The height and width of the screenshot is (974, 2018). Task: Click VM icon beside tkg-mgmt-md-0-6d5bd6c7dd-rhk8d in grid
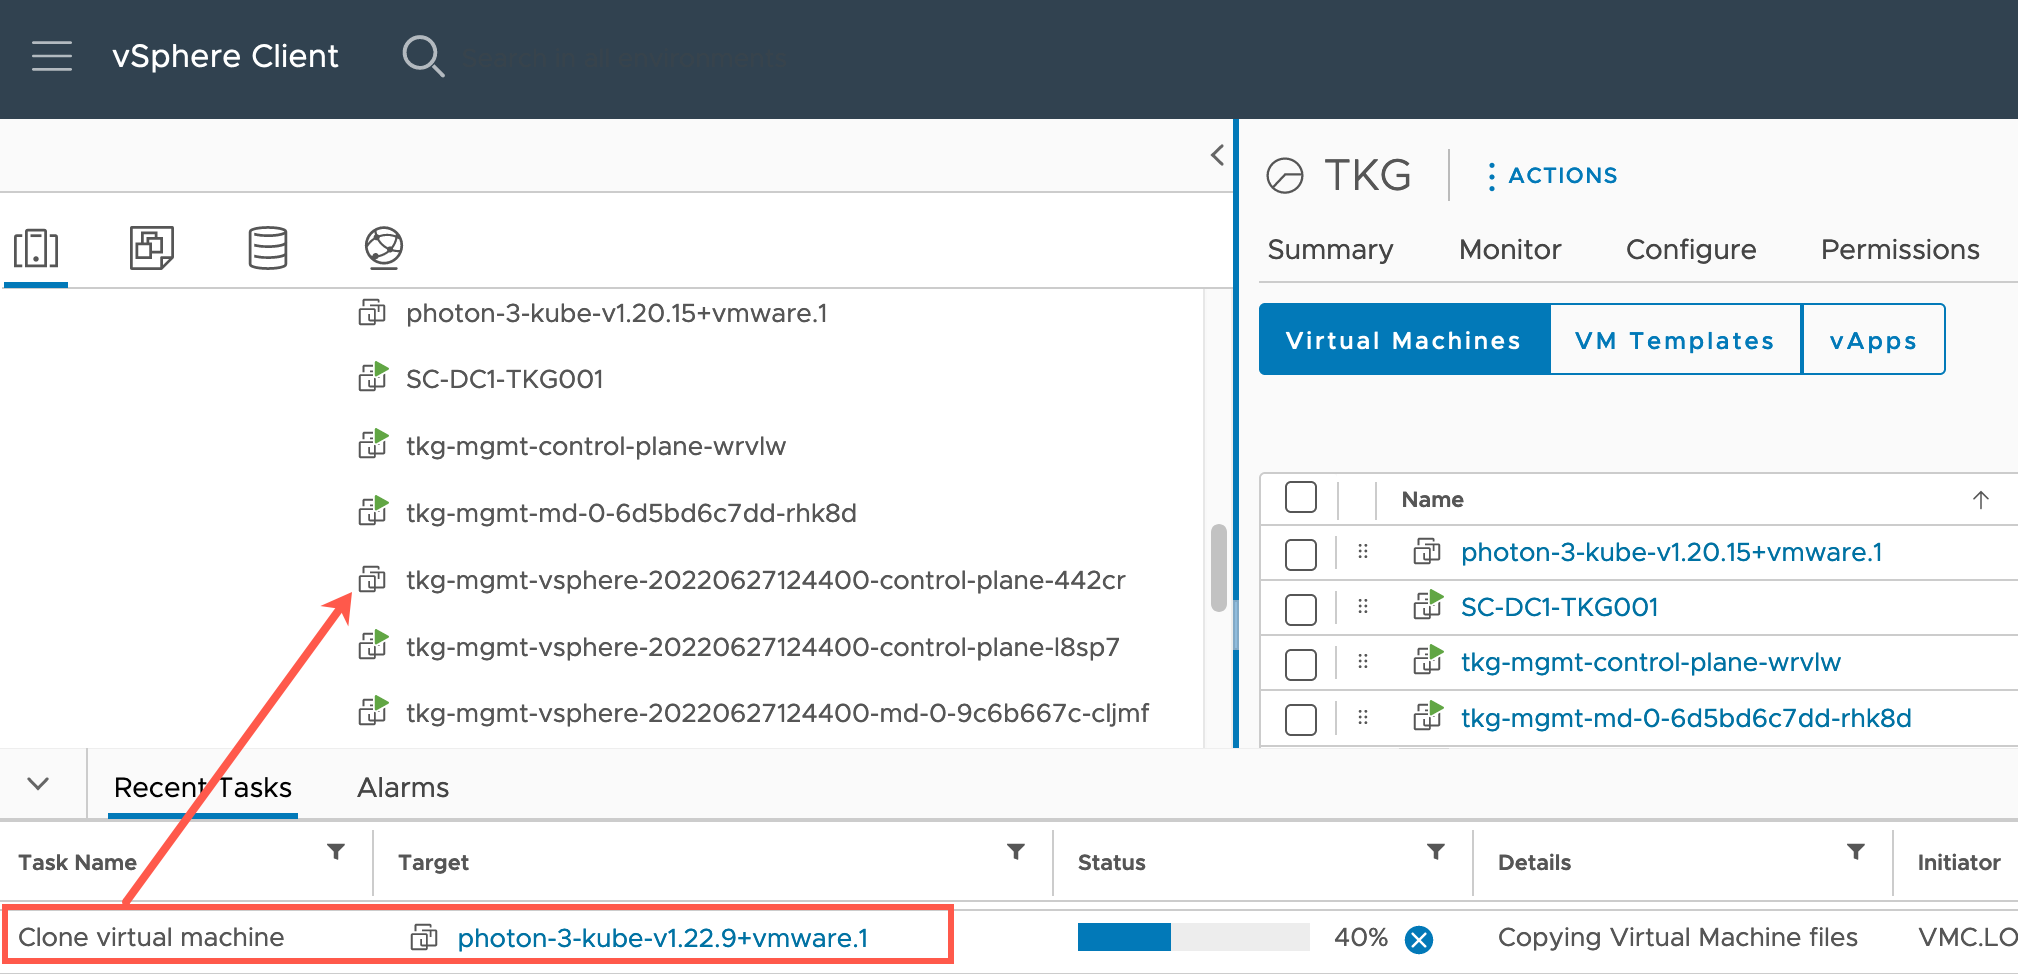tap(1427, 716)
